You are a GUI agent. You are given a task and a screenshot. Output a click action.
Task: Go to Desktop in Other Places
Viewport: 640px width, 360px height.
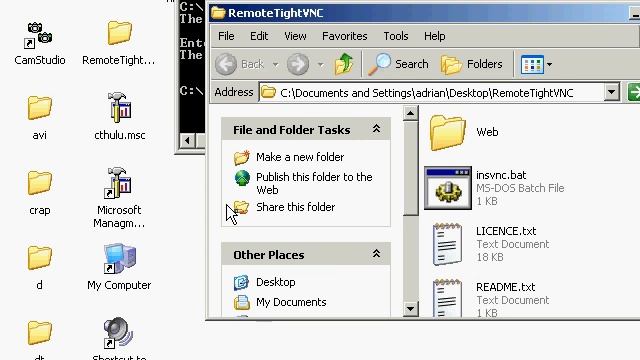276,282
